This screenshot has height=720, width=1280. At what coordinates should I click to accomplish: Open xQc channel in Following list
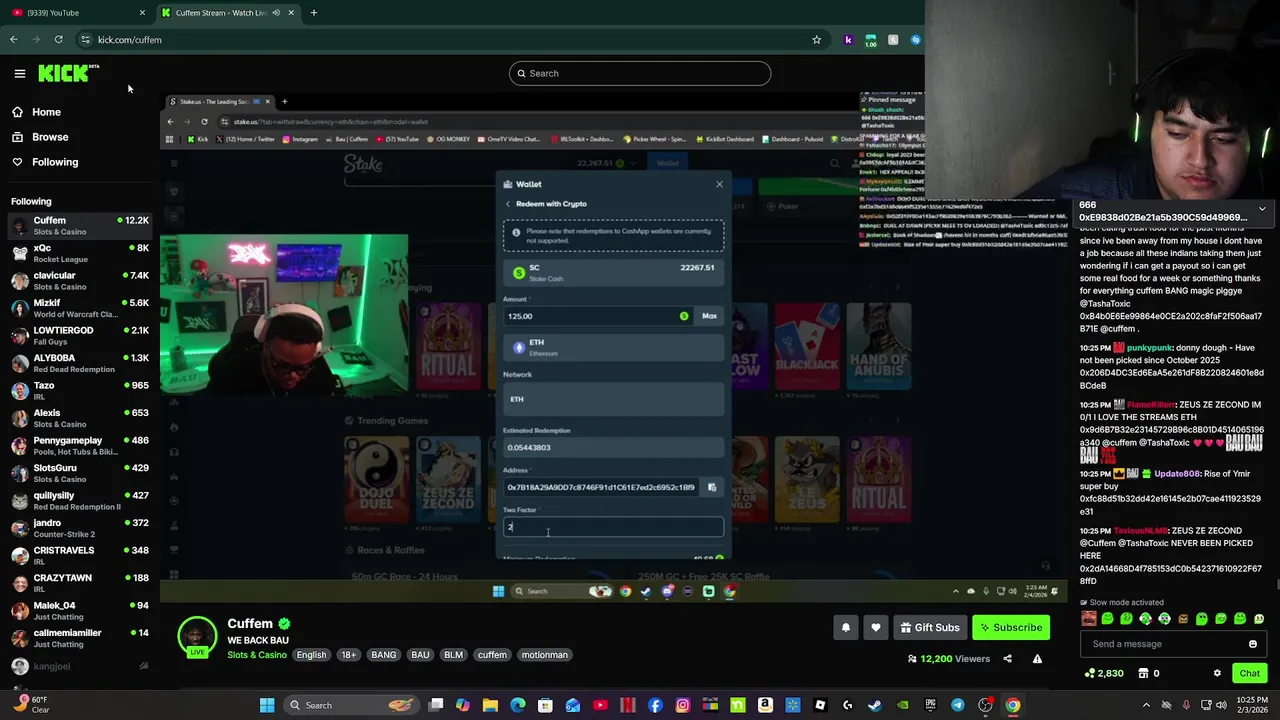78,254
